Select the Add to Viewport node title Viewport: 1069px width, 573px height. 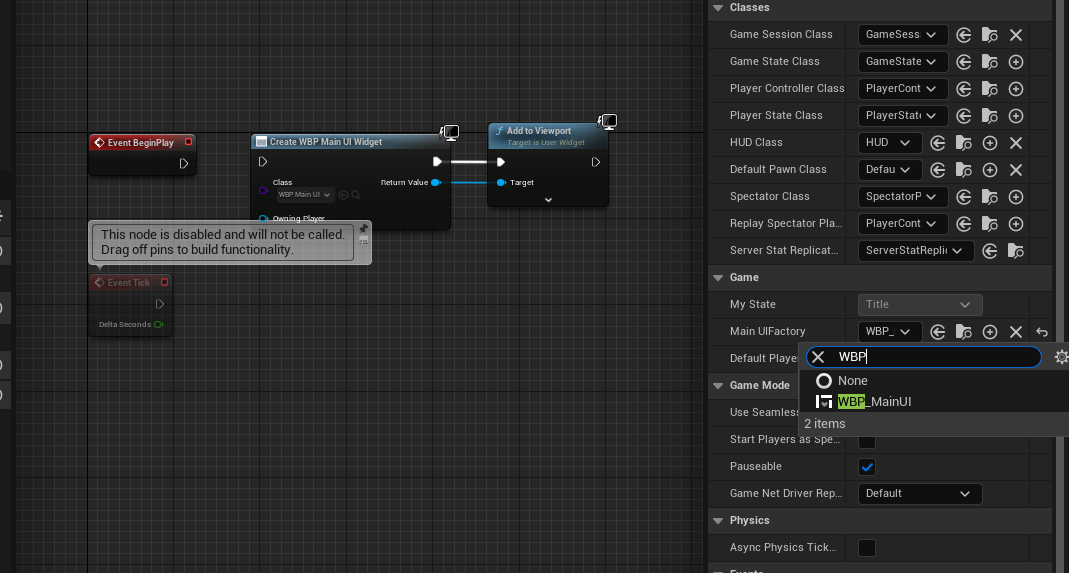pyautogui.click(x=539, y=131)
